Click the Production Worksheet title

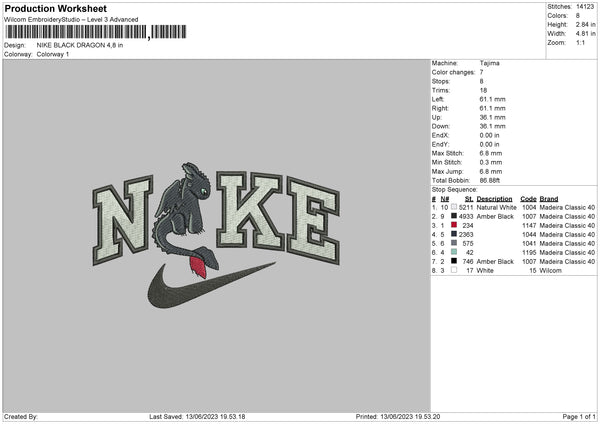click(56, 8)
